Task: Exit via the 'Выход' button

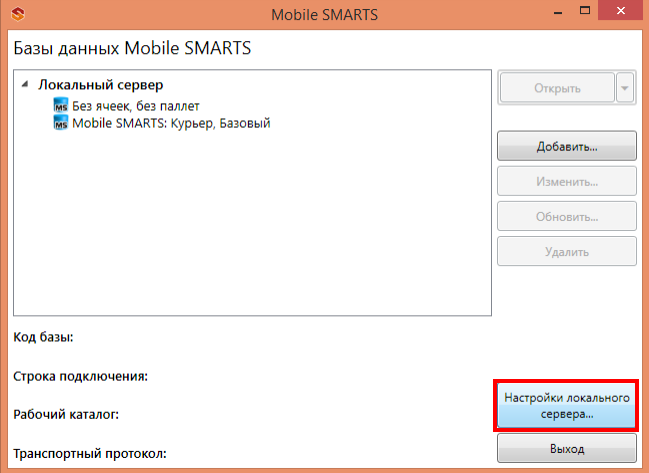Action: click(x=567, y=448)
